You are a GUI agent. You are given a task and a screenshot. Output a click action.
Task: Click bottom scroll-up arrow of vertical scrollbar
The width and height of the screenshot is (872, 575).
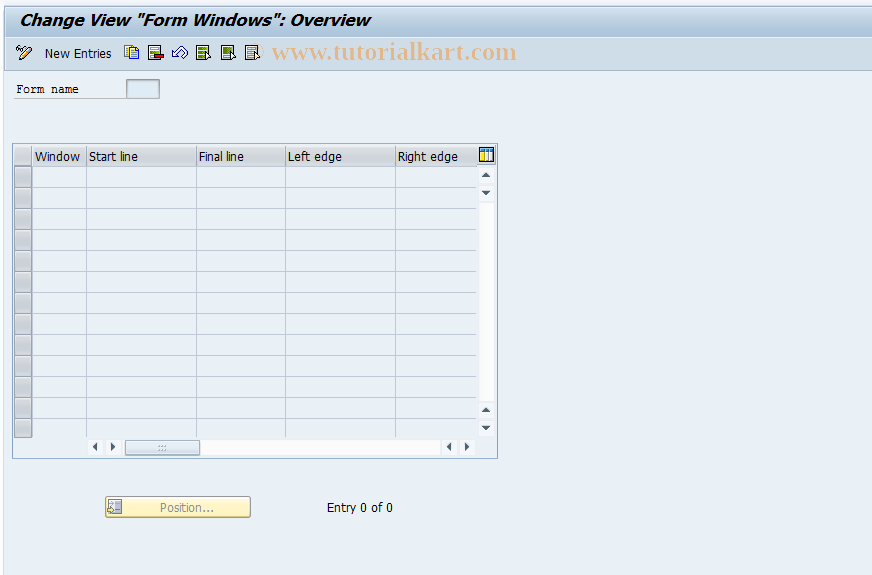pyautogui.click(x=486, y=410)
